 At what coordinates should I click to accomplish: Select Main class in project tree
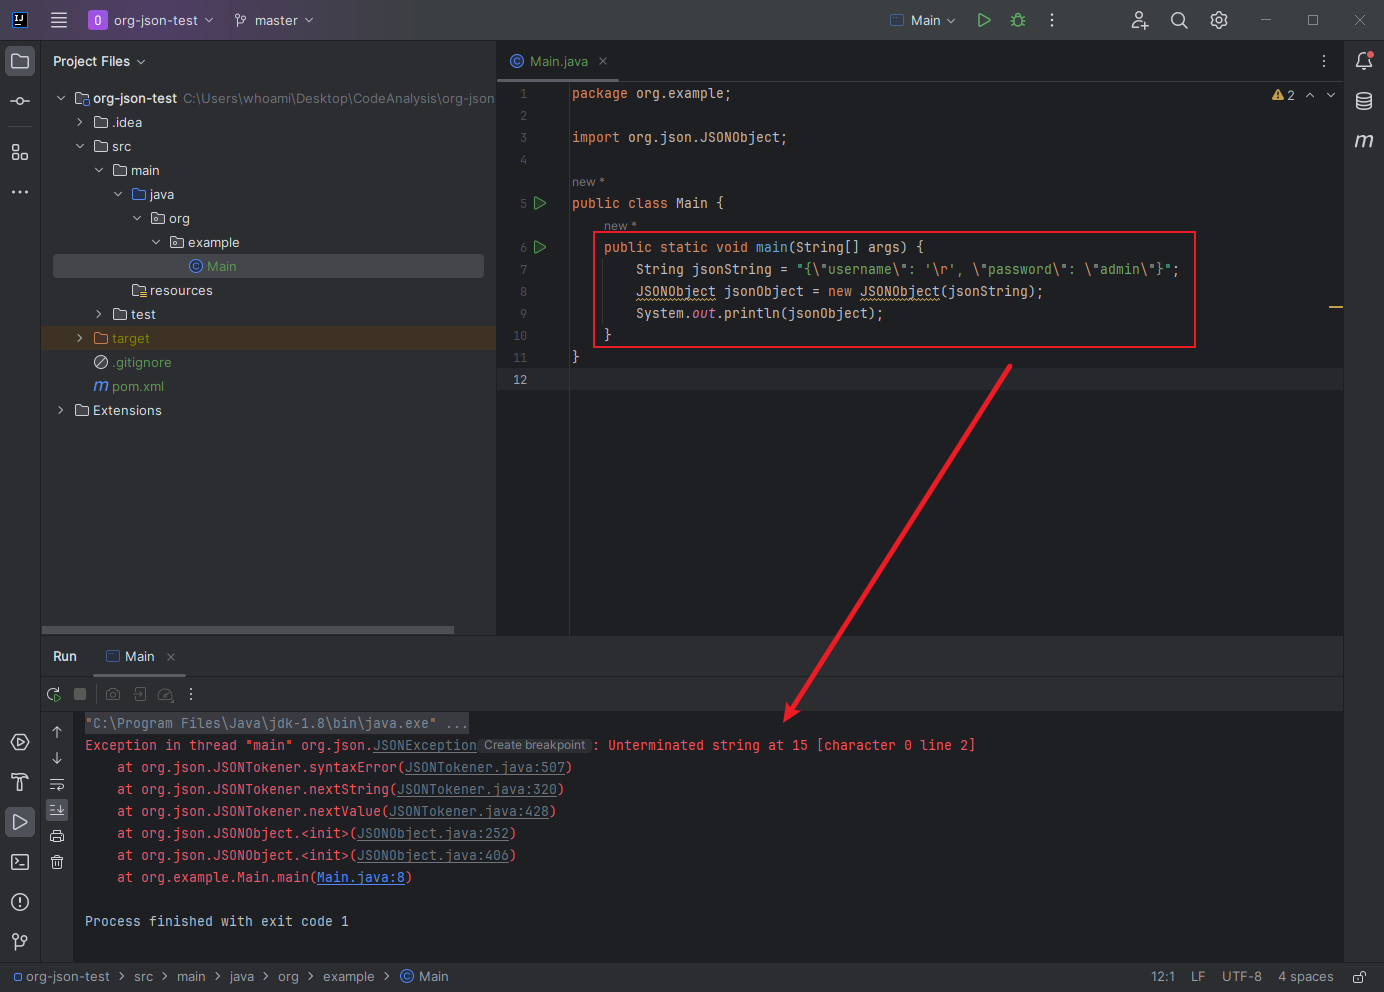(x=268, y=266)
